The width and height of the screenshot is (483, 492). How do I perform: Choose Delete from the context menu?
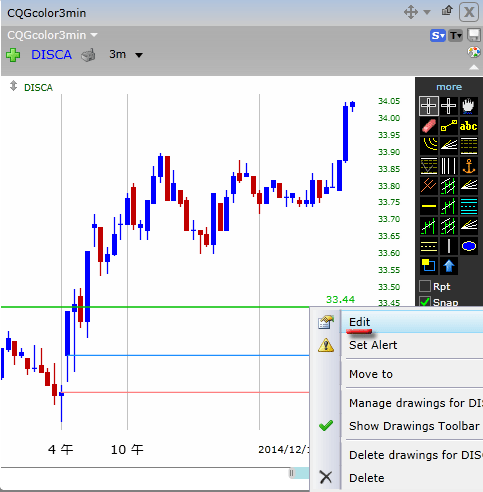[412, 478]
